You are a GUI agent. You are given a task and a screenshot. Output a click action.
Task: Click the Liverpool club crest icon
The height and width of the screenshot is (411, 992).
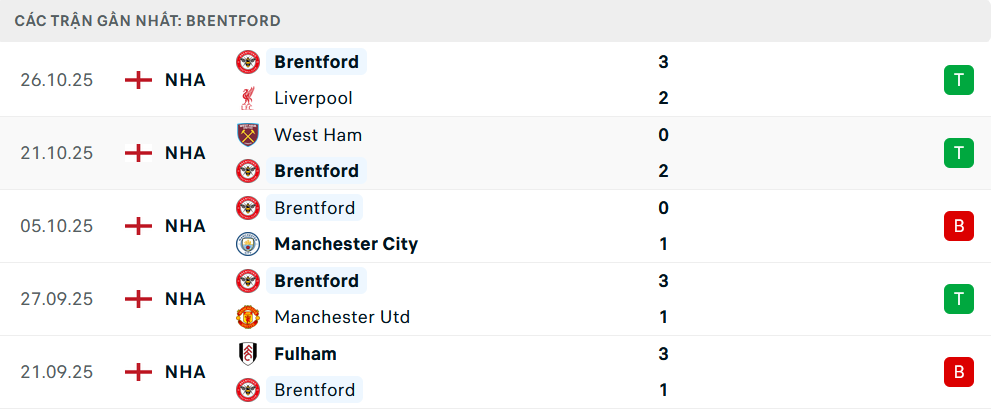[x=247, y=98]
